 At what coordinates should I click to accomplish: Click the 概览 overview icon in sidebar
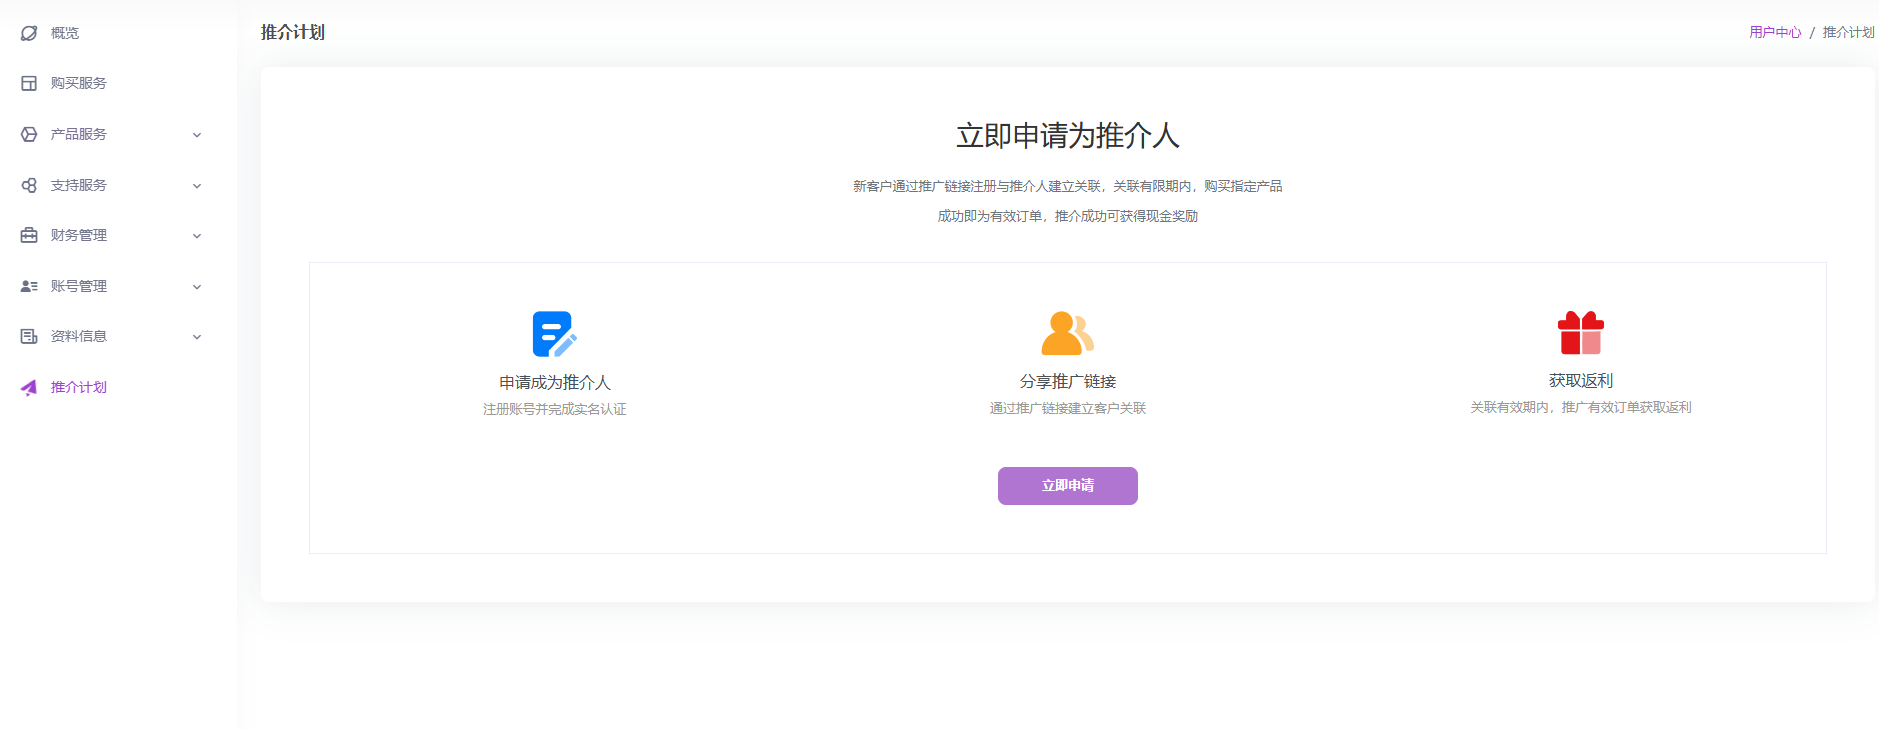[29, 33]
